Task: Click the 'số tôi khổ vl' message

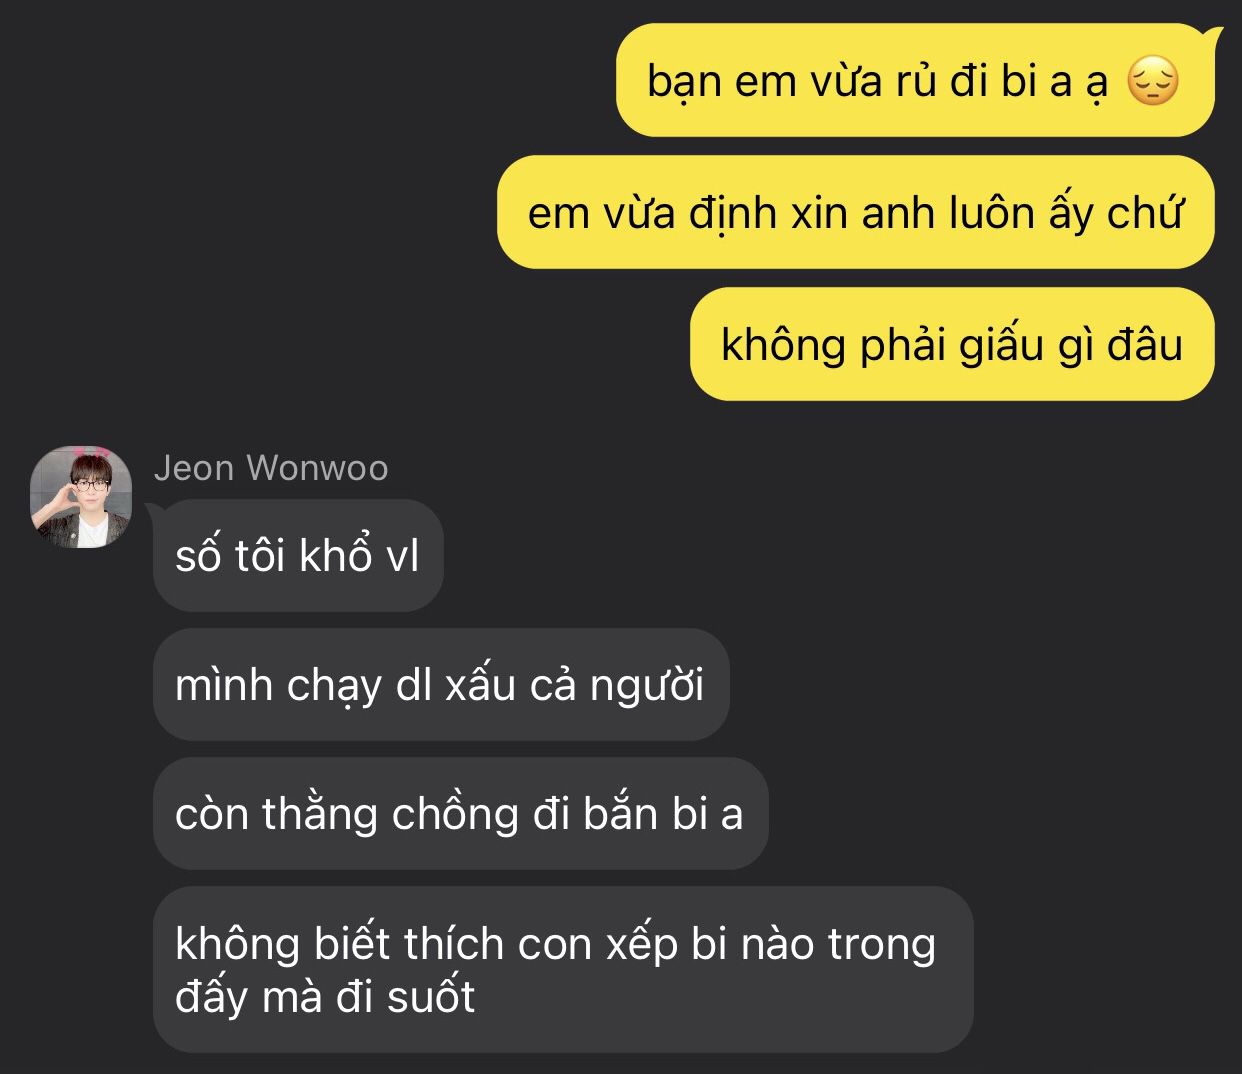Action: click(298, 555)
